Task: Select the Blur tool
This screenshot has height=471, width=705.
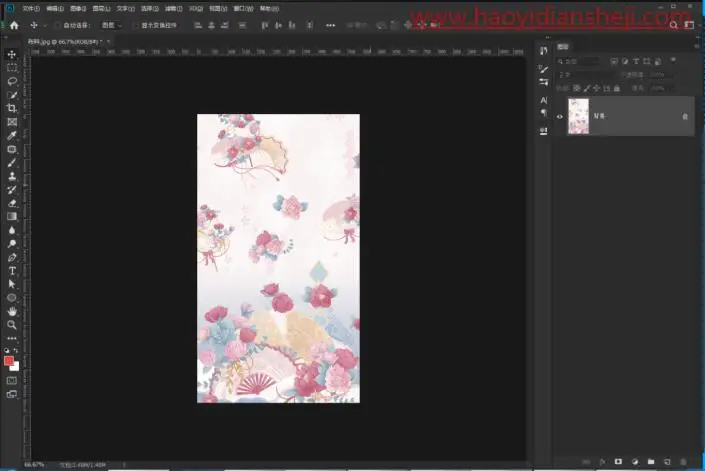Action: tap(12, 230)
